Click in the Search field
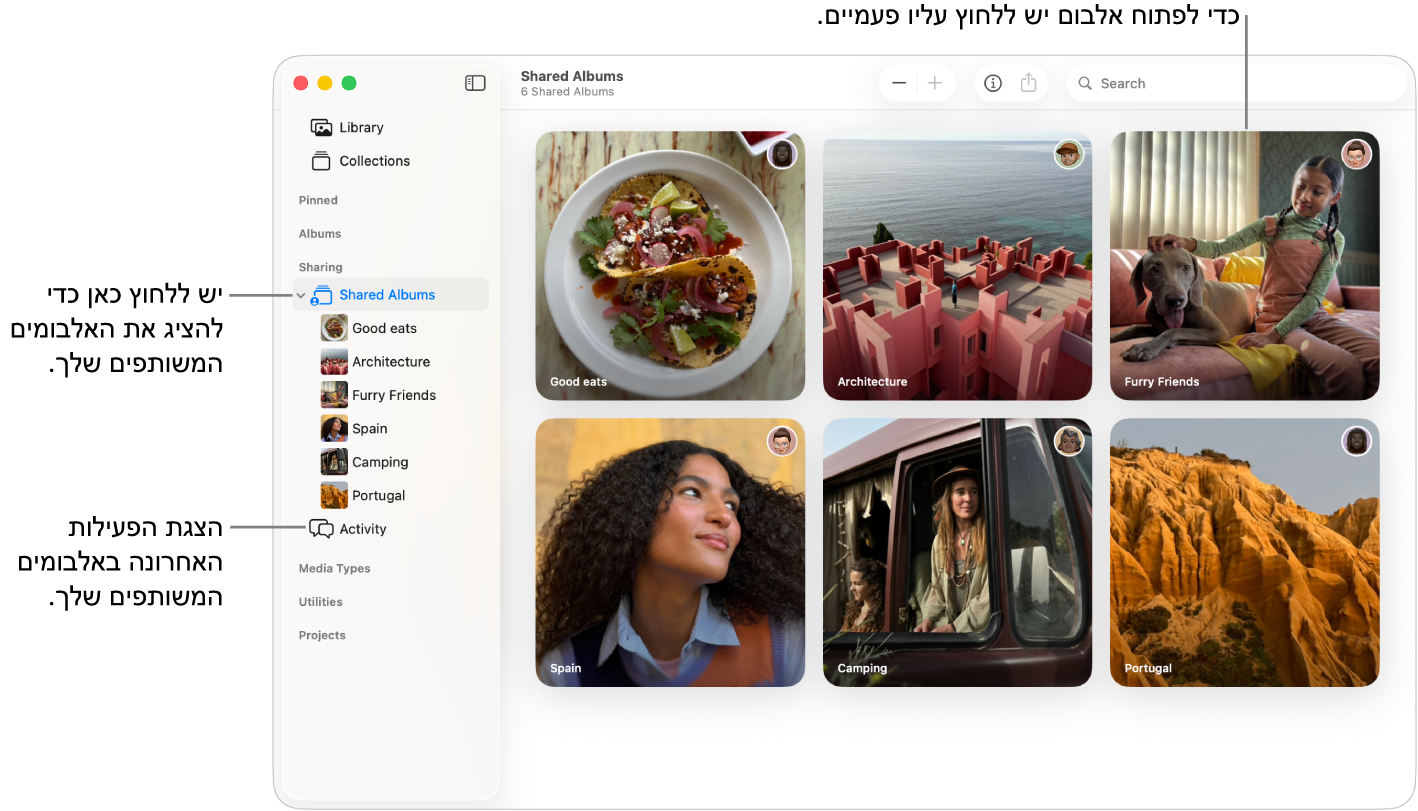The width and height of the screenshot is (1418, 811). pos(1240,83)
